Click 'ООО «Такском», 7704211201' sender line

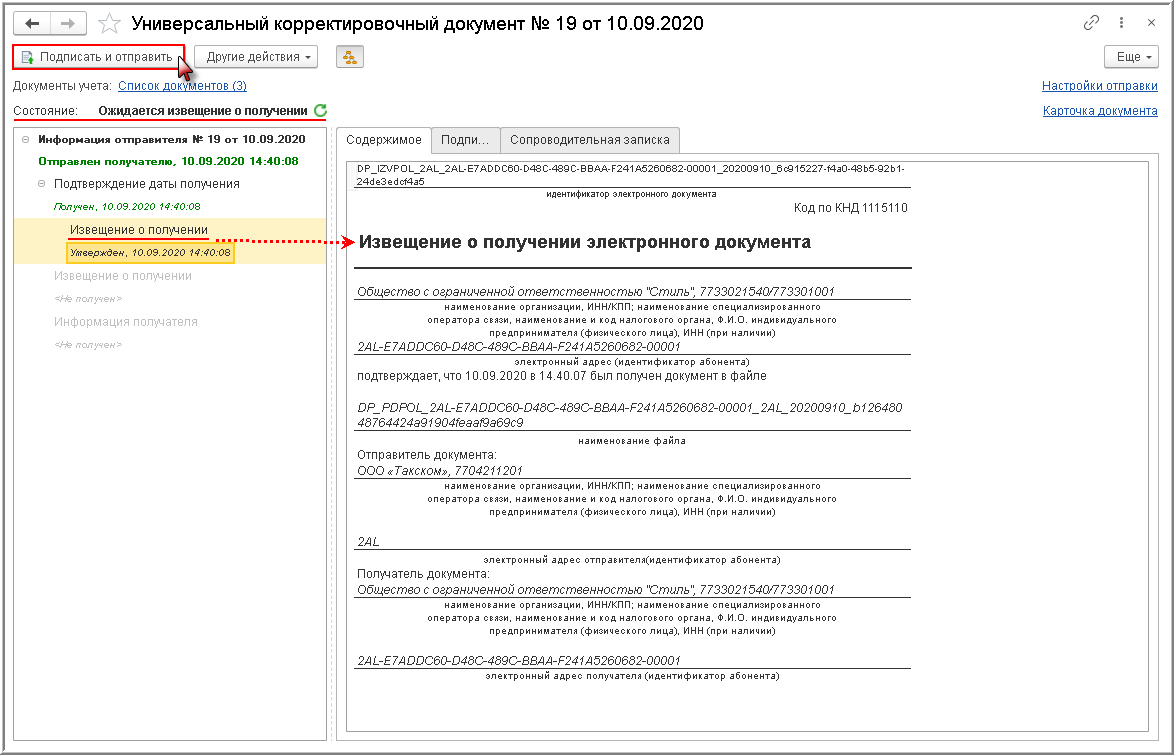440,471
